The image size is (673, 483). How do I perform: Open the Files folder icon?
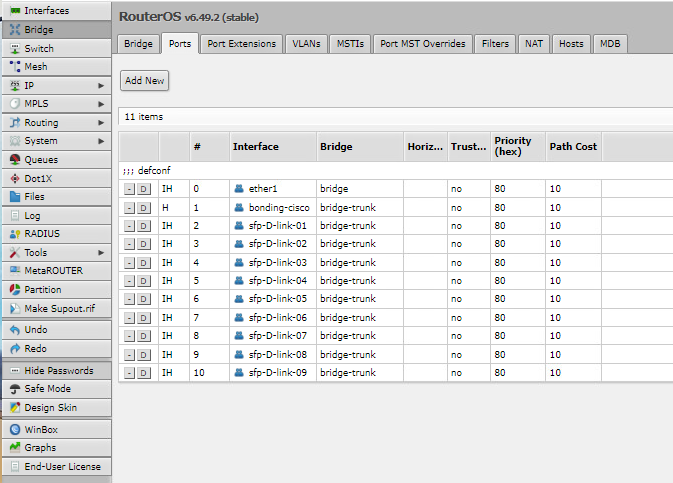tap(15, 197)
